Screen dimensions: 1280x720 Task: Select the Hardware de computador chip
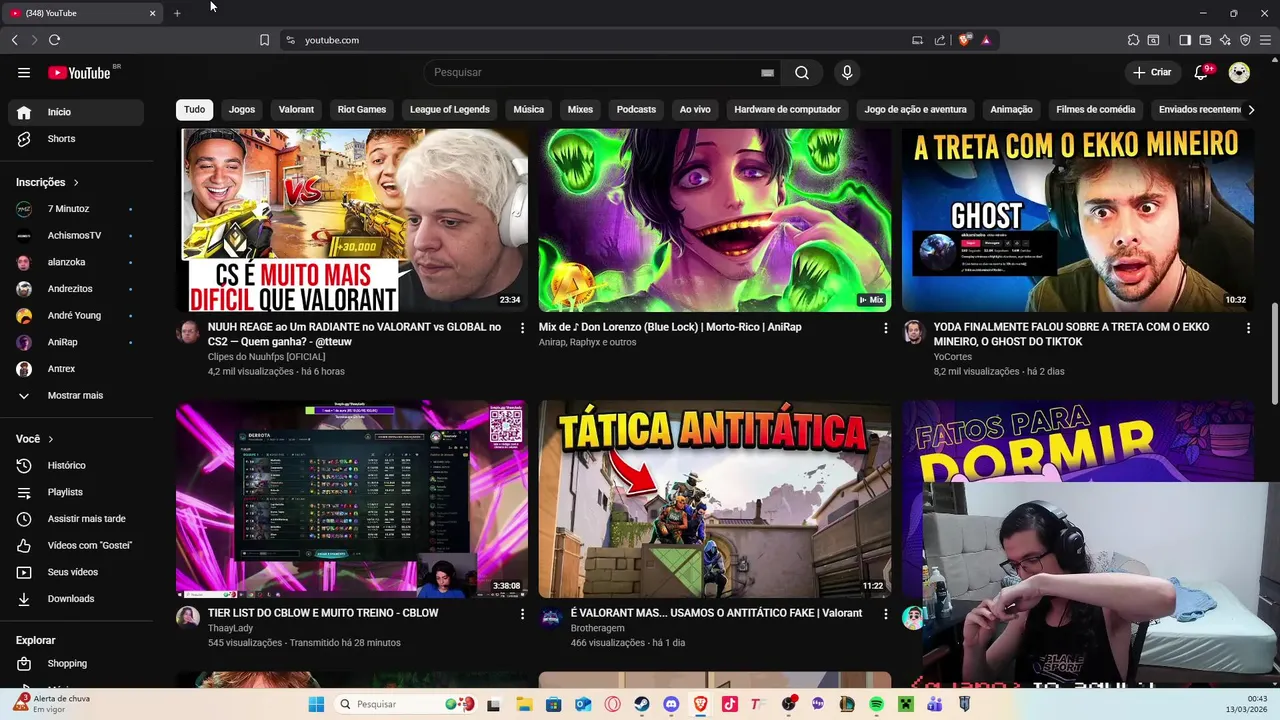(787, 109)
